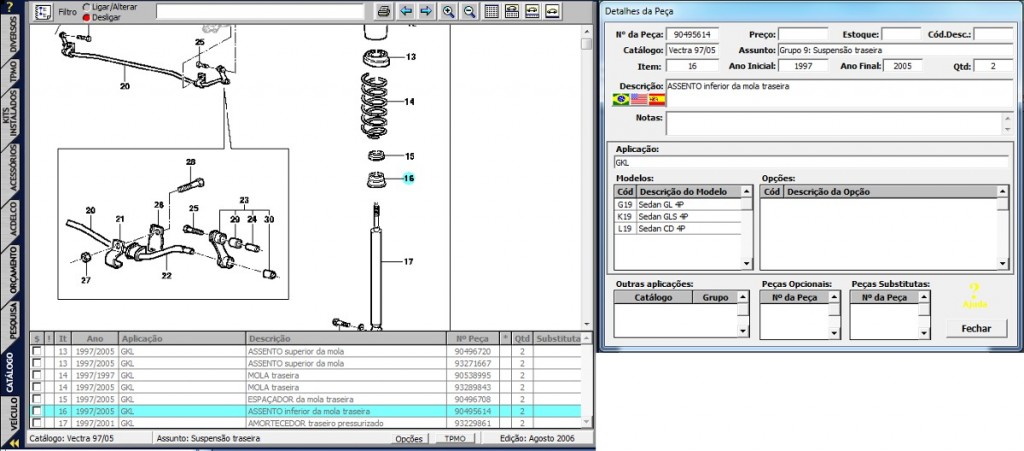Open the PESQUISA sidebar tab
This screenshot has width=1024, height=451.
13,321
